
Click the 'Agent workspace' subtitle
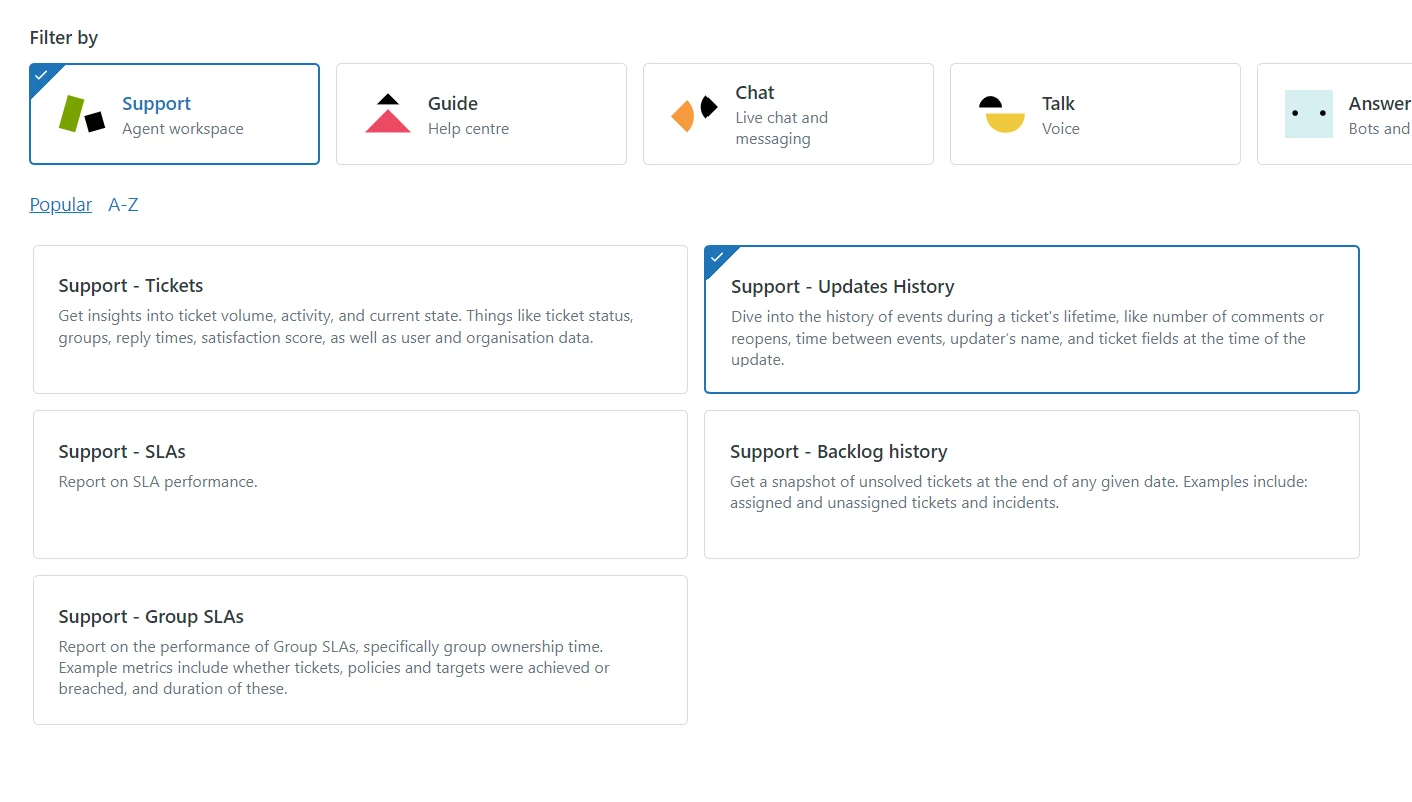[x=183, y=128]
